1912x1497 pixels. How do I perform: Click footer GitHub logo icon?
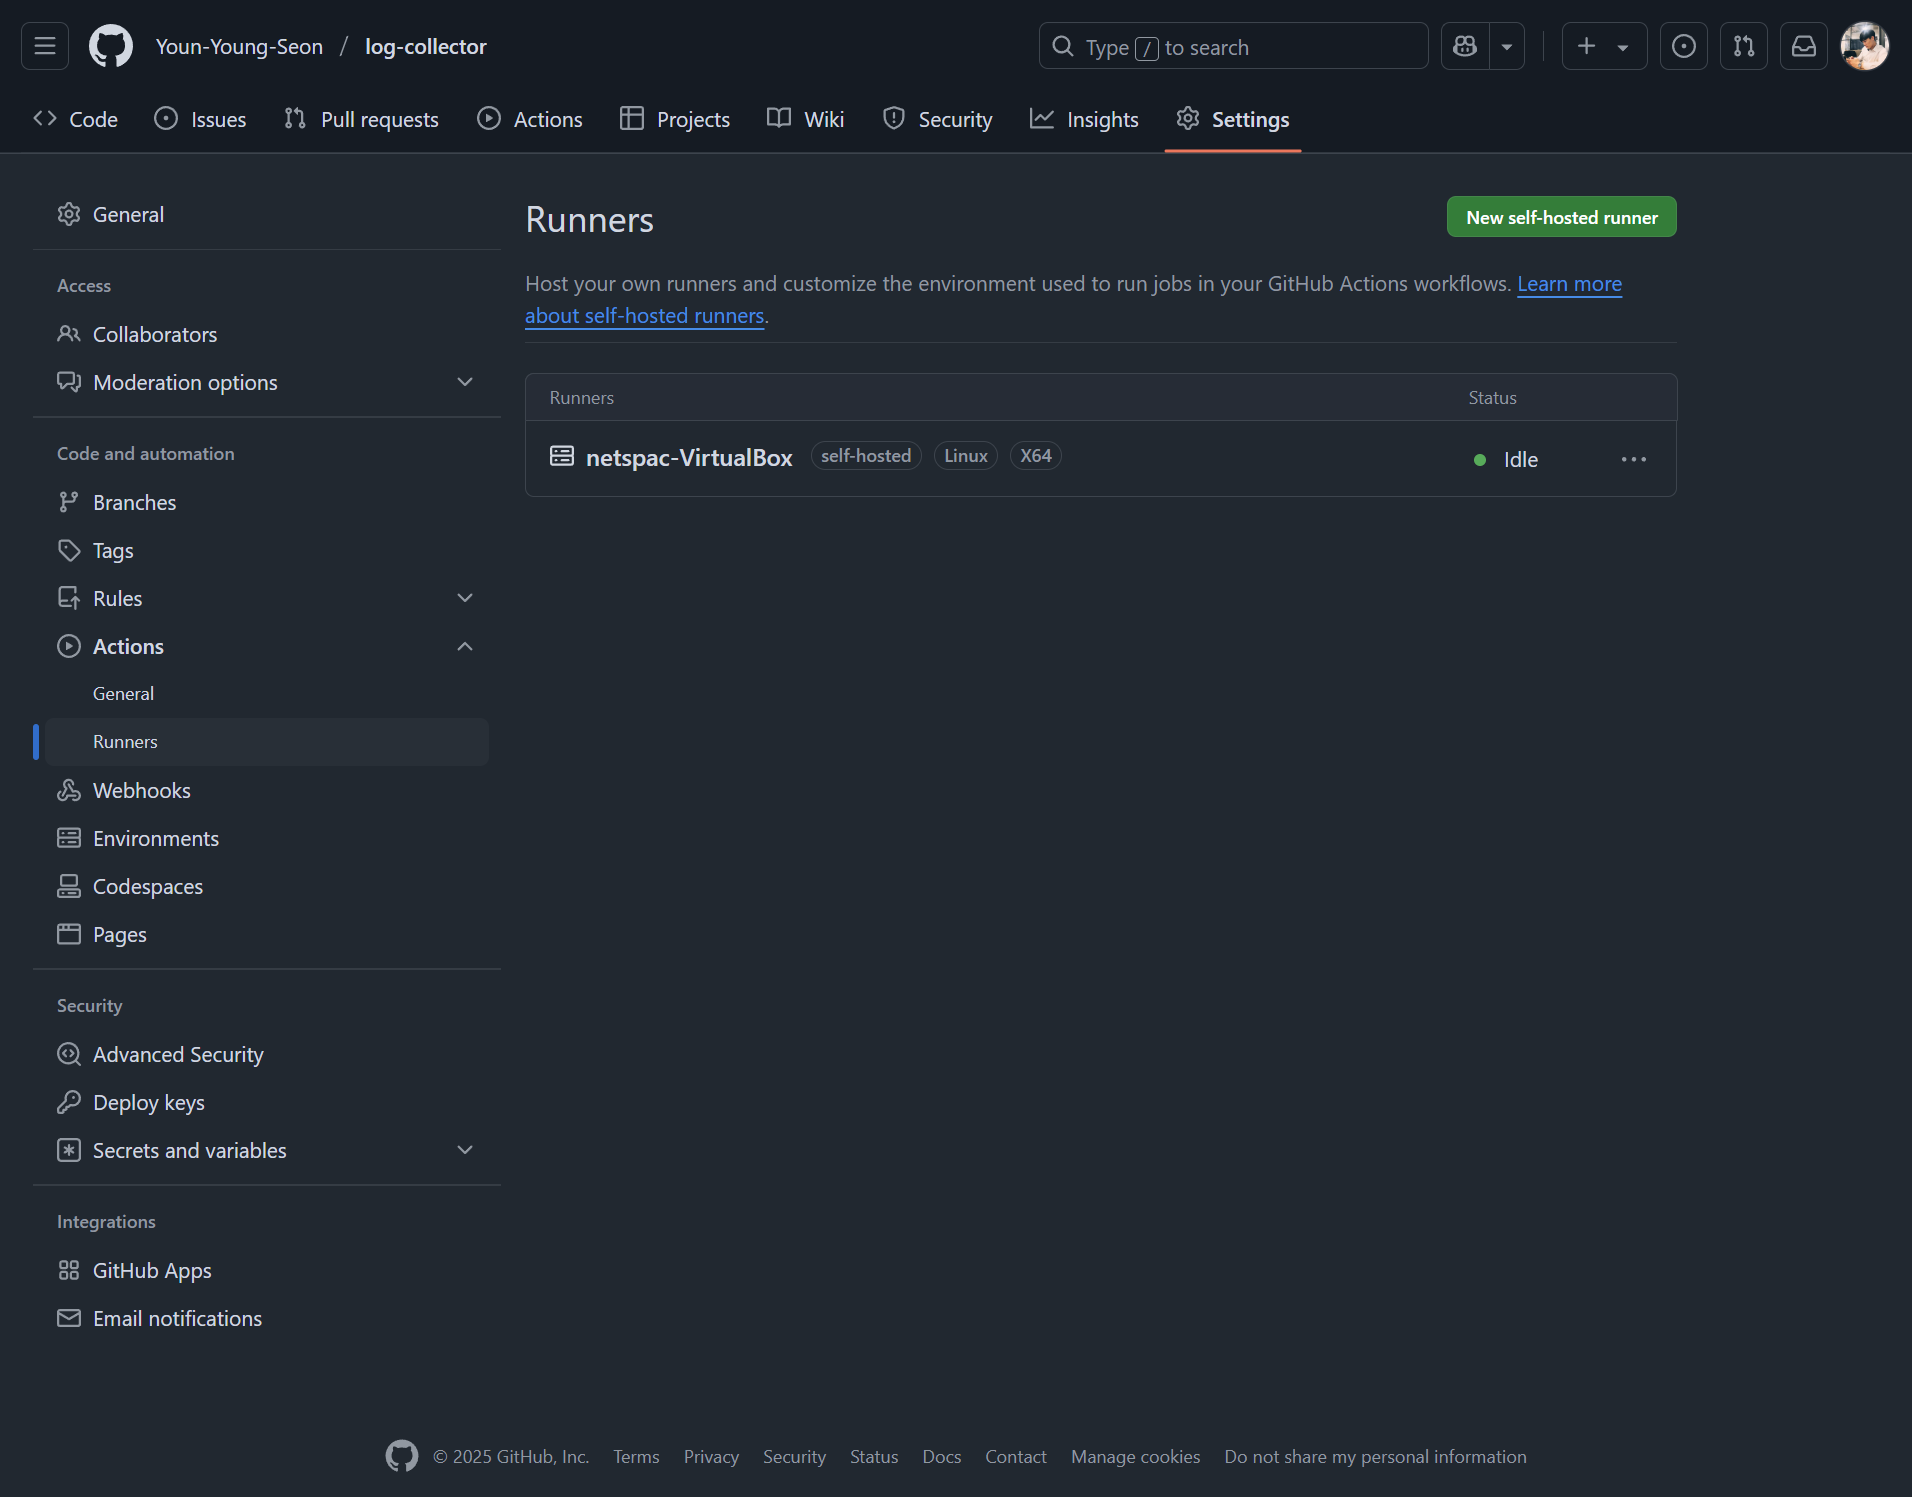pos(402,1456)
